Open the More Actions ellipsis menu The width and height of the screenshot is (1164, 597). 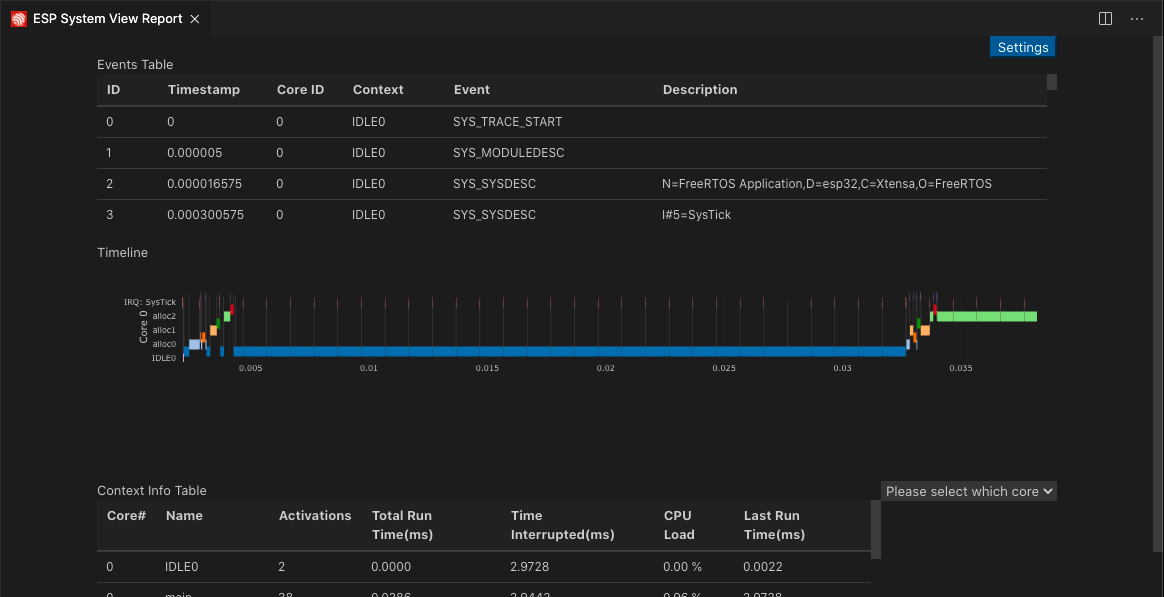tap(1136, 19)
